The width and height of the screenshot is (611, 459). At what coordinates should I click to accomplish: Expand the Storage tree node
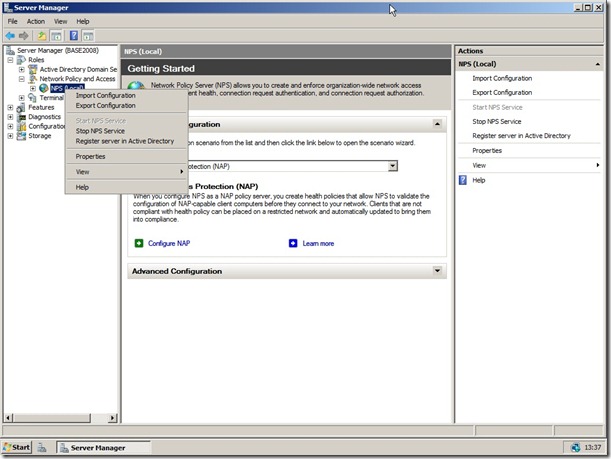tap(11, 136)
